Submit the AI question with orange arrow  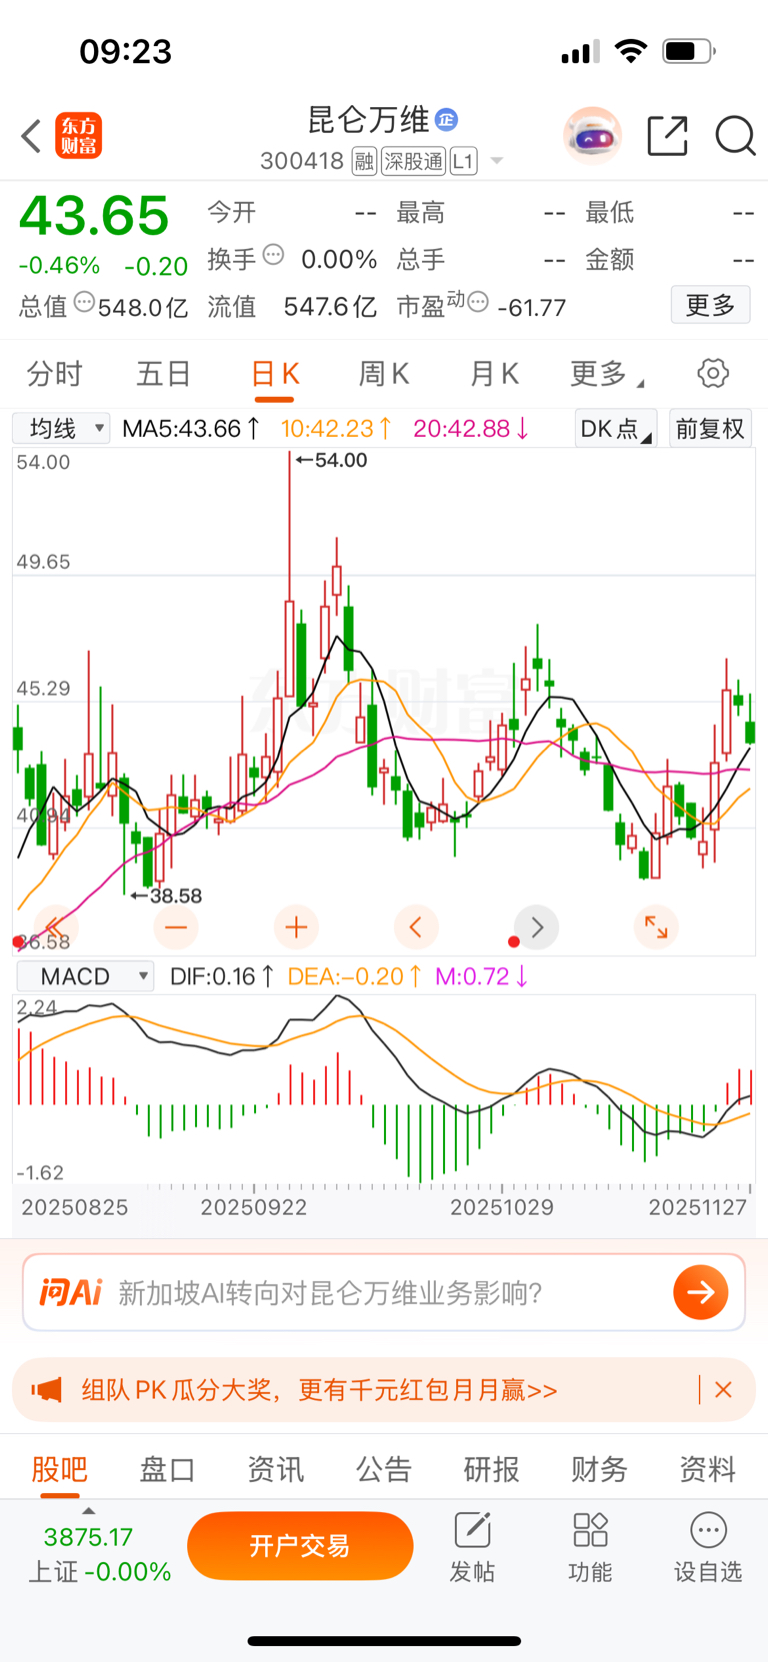pyautogui.click(x=700, y=1292)
